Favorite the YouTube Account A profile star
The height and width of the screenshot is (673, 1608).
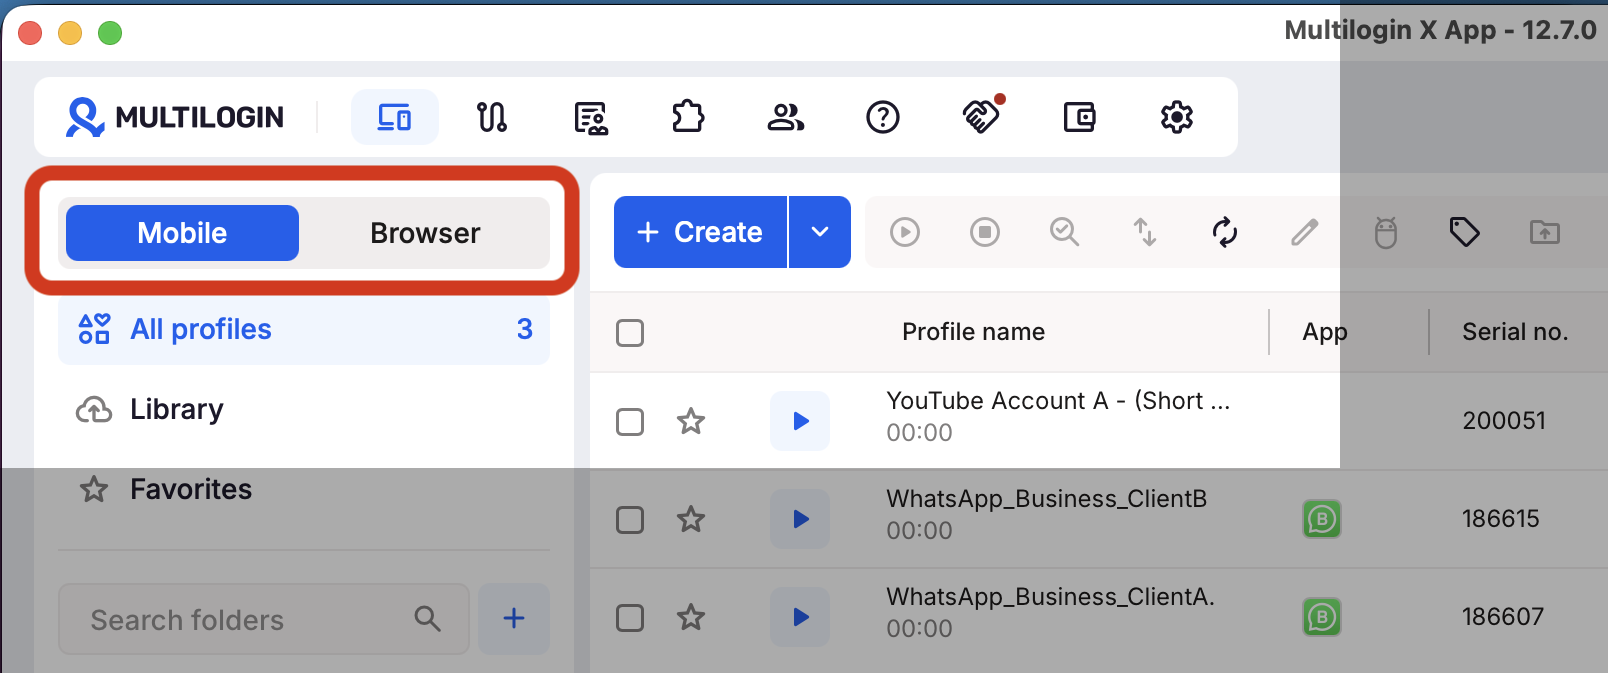(691, 421)
